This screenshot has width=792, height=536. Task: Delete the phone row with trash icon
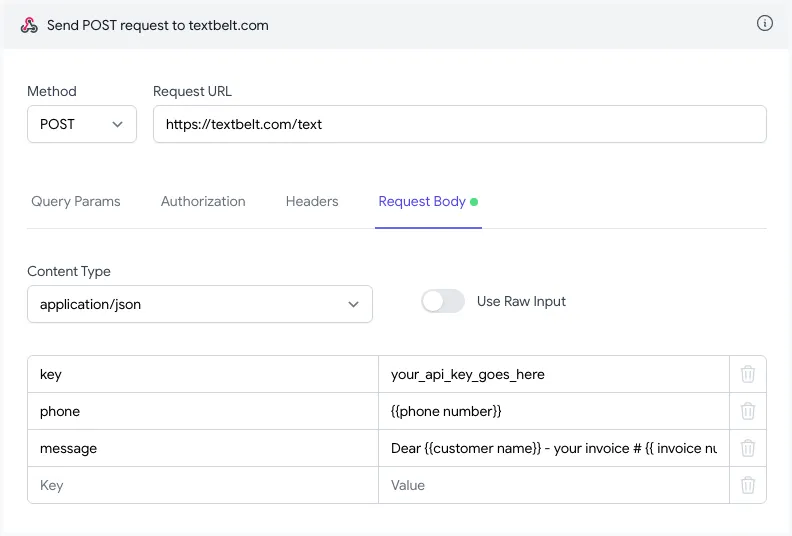pyautogui.click(x=747, y=411)
